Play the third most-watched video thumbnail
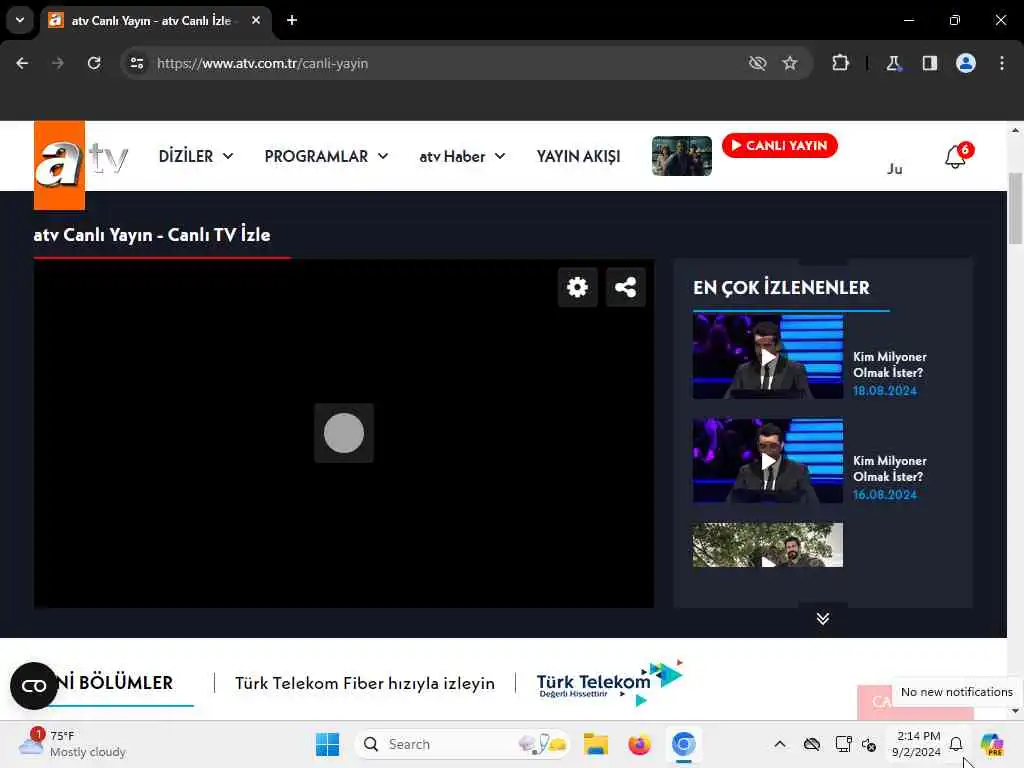Viewport: 1024px width, 768px height. (x=768, y=545)
